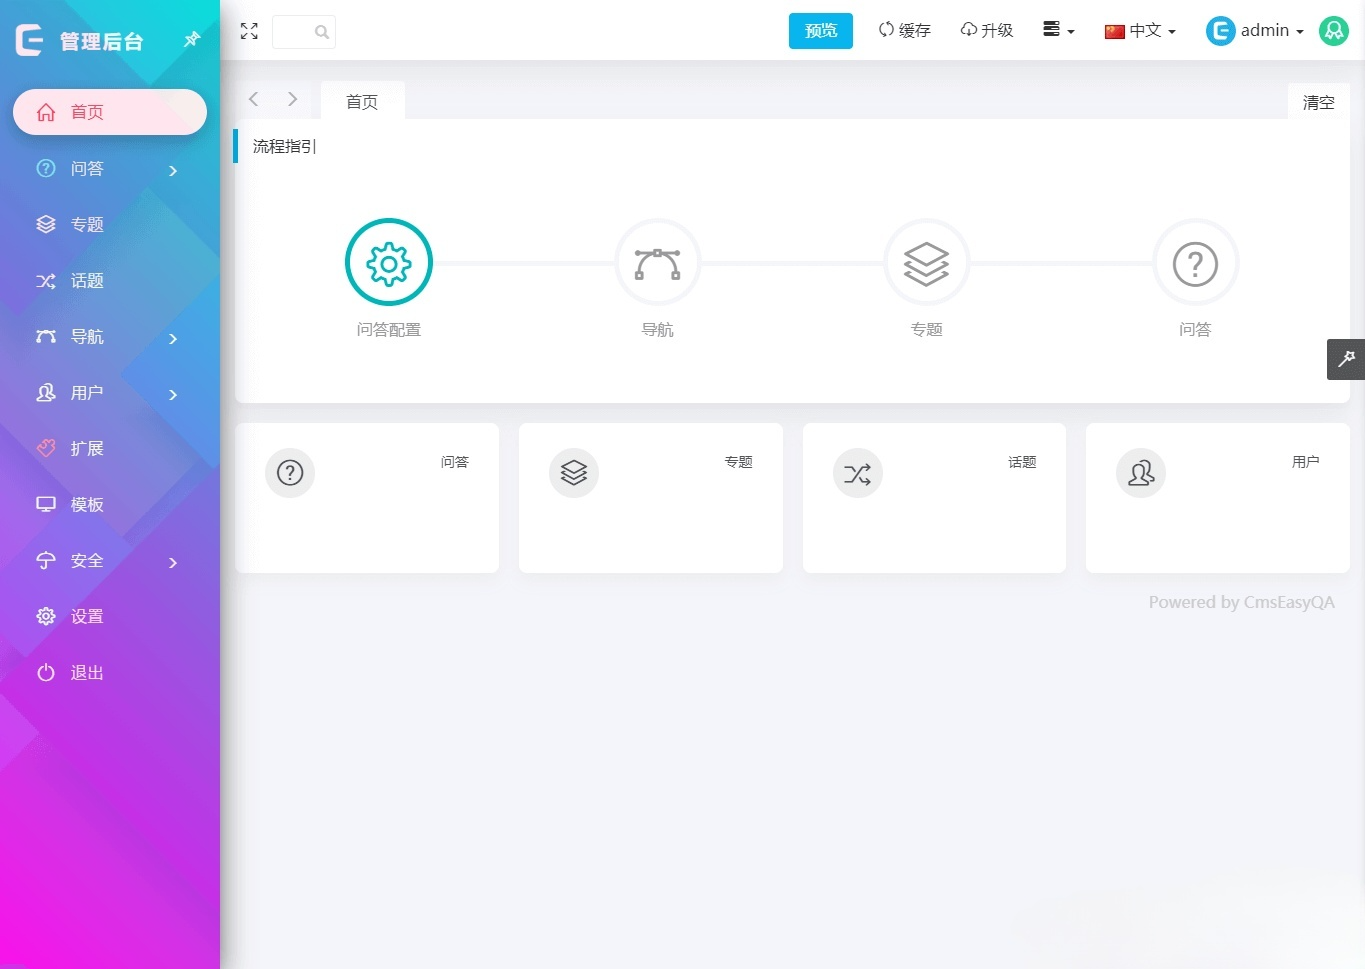This screenshot has height=969, width=1365.
Task: Expand the 用户 sidebar chevron
Action: click(171, 393)
